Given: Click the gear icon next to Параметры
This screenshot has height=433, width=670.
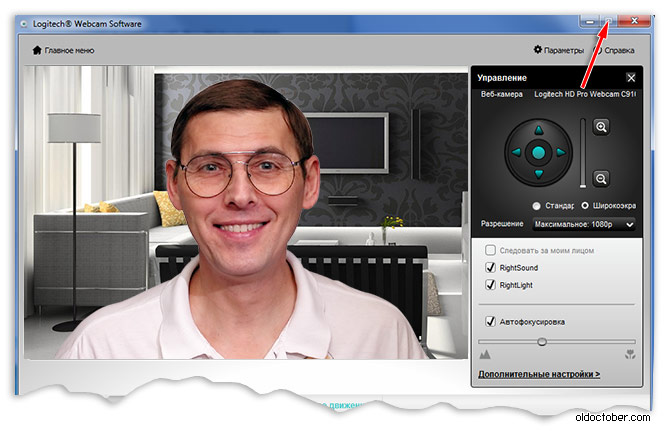Looking at the screenshot, I should (538, 50).
